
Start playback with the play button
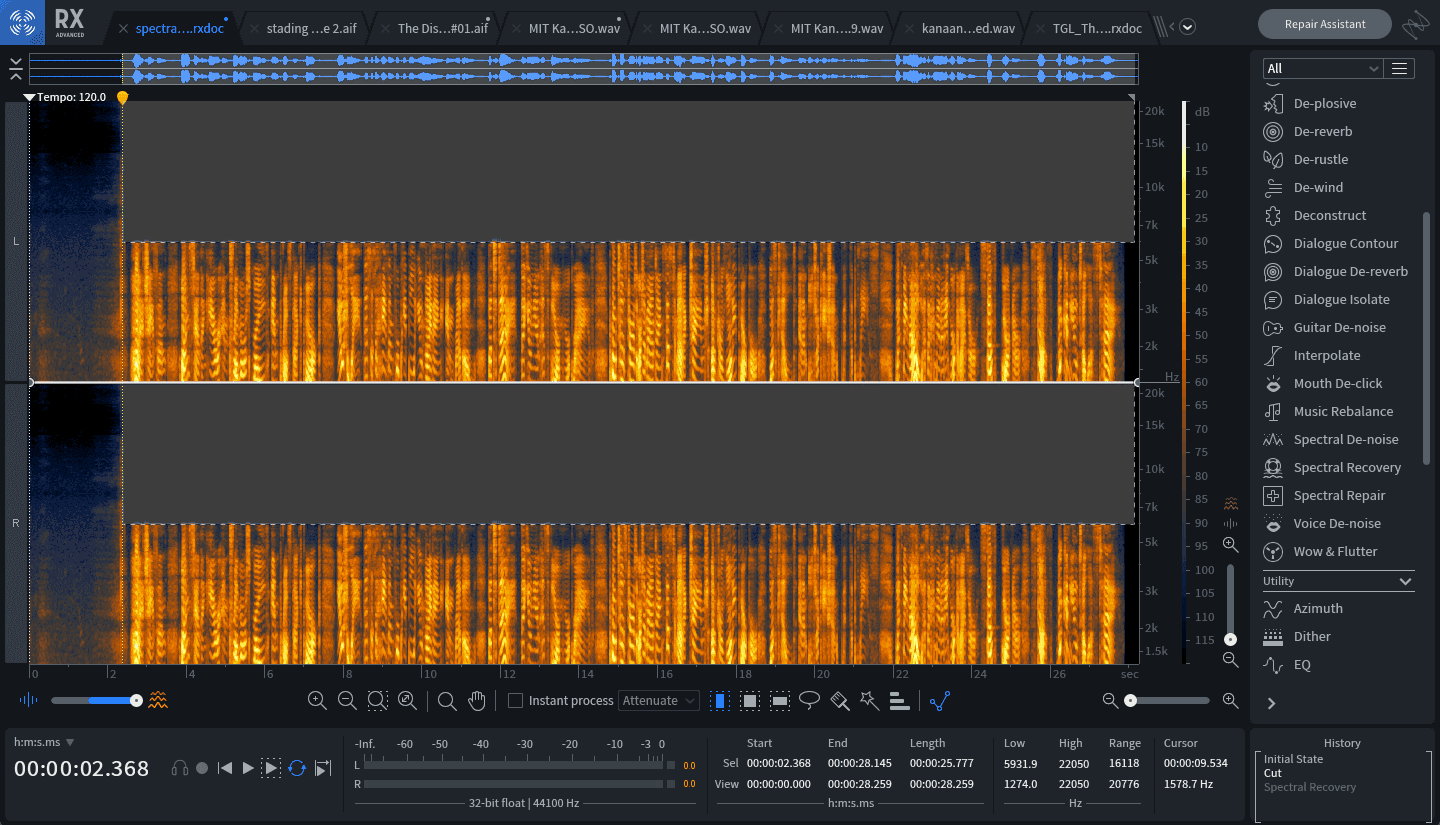click(x=248, y=768)
